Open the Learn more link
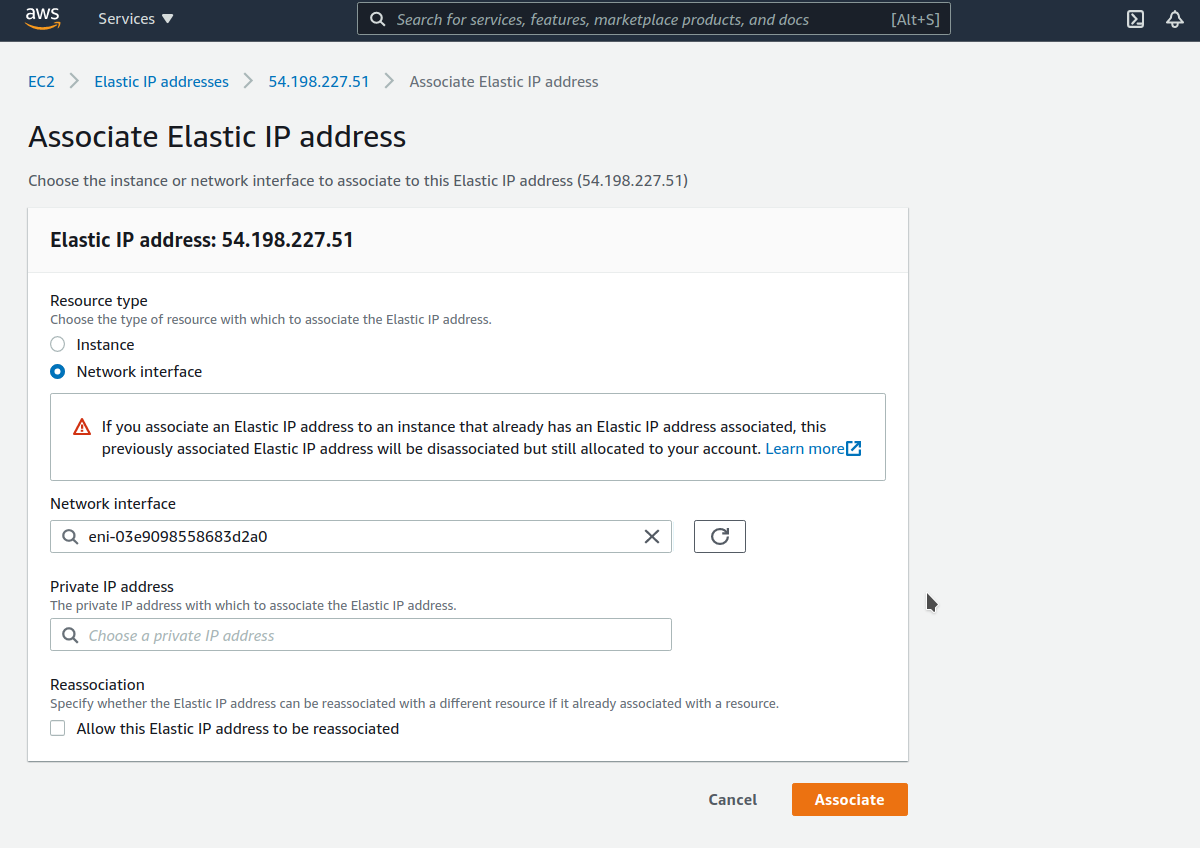1200x848 pixels. (x=805, y=448)
